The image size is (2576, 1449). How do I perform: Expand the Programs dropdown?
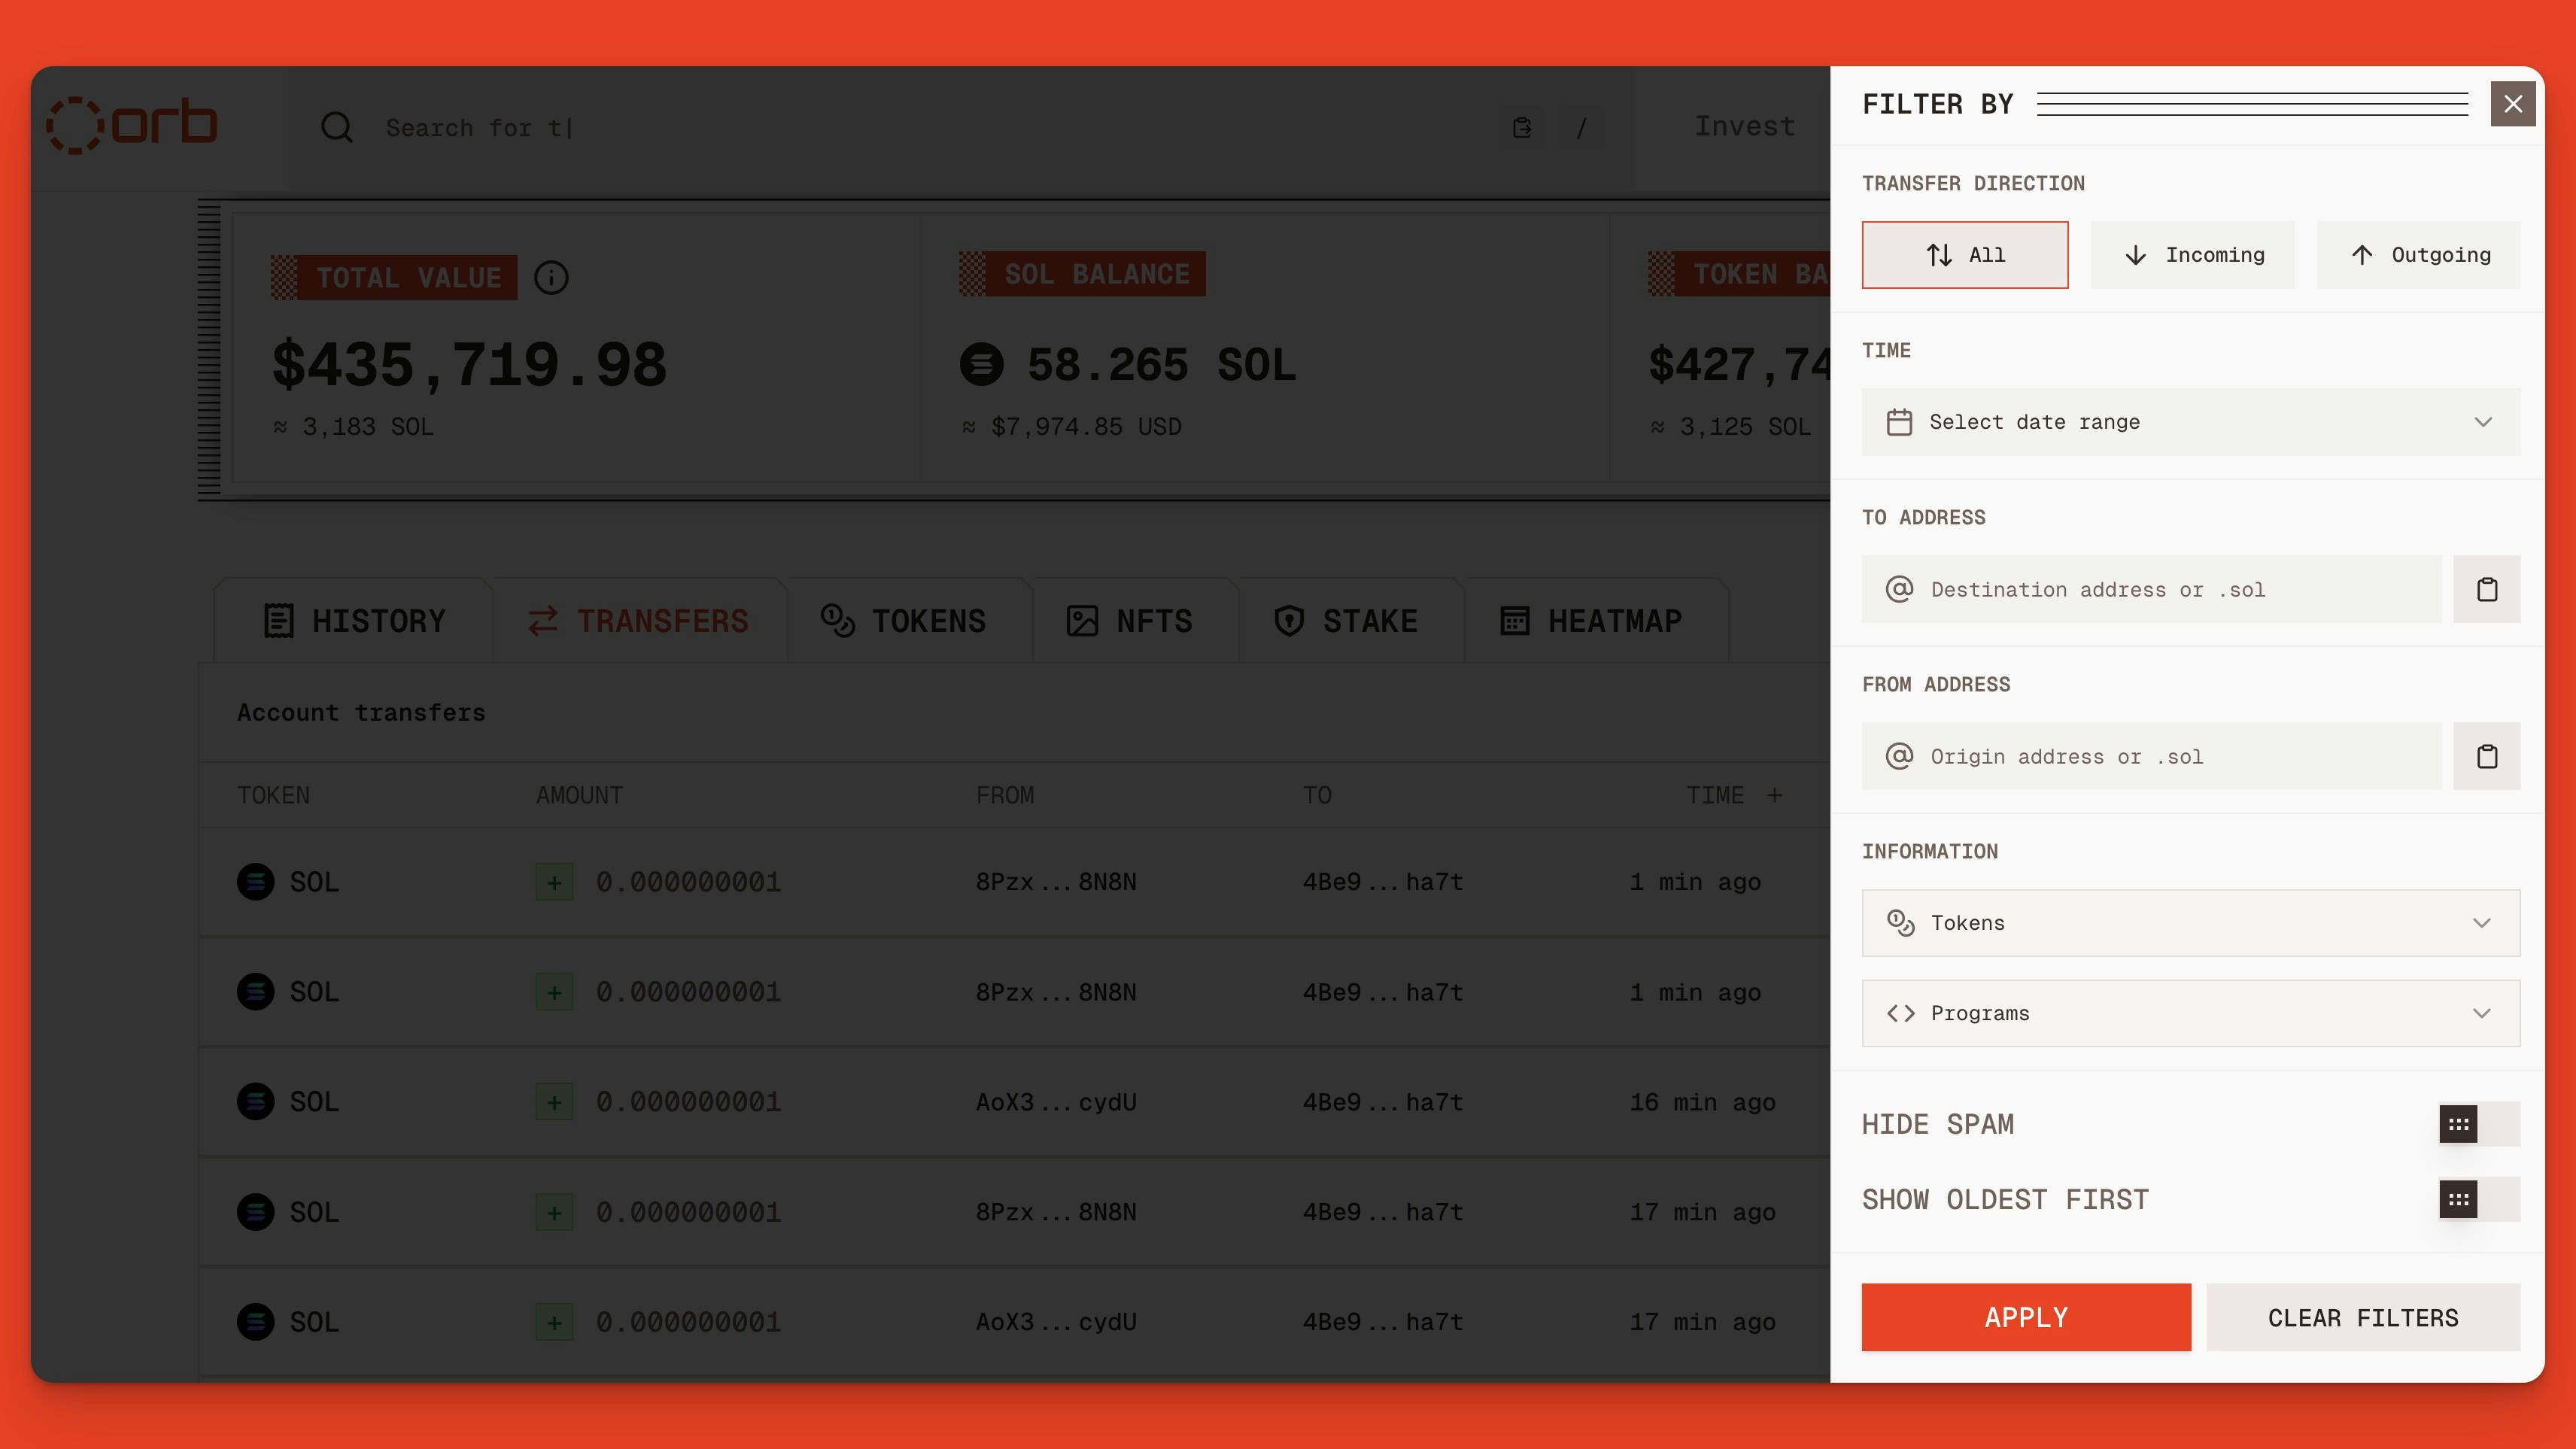[x=2191, y=1013]
